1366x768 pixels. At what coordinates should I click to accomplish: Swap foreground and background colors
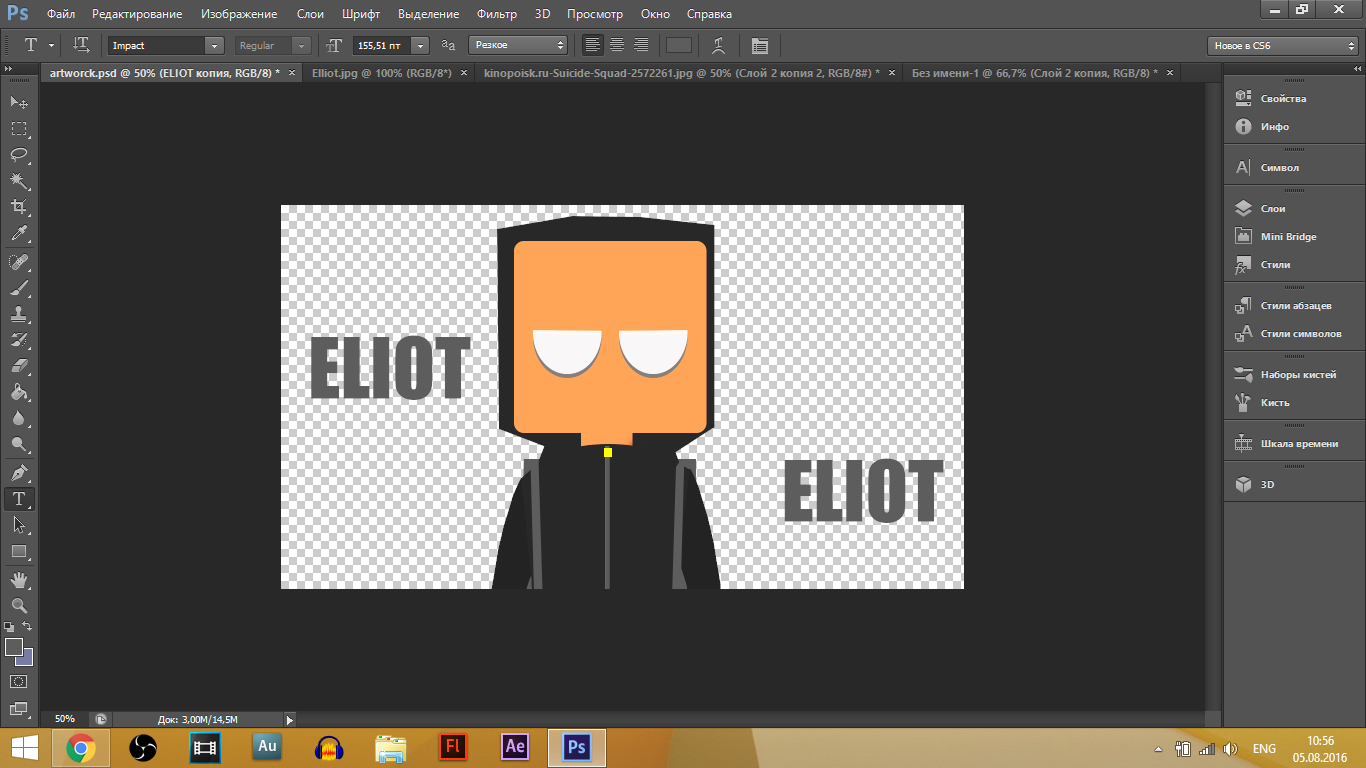point(28,627)
